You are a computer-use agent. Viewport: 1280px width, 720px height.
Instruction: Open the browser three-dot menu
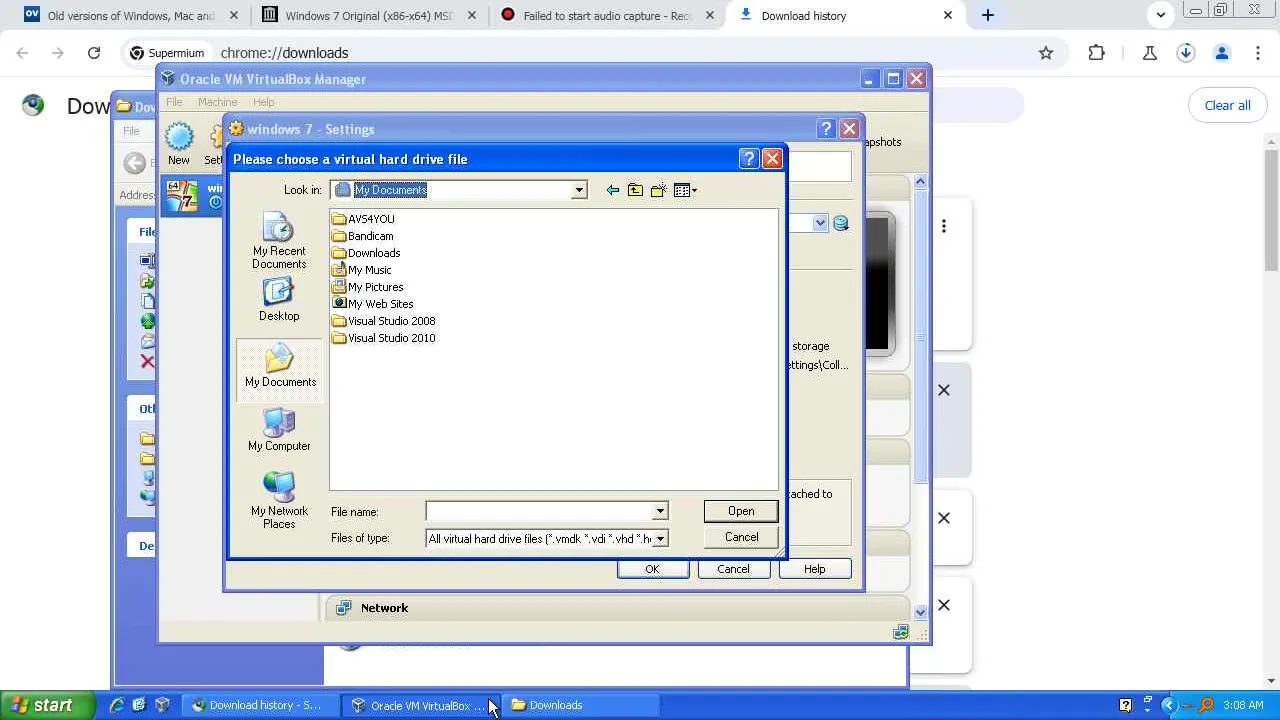(x=1258, y=53)
